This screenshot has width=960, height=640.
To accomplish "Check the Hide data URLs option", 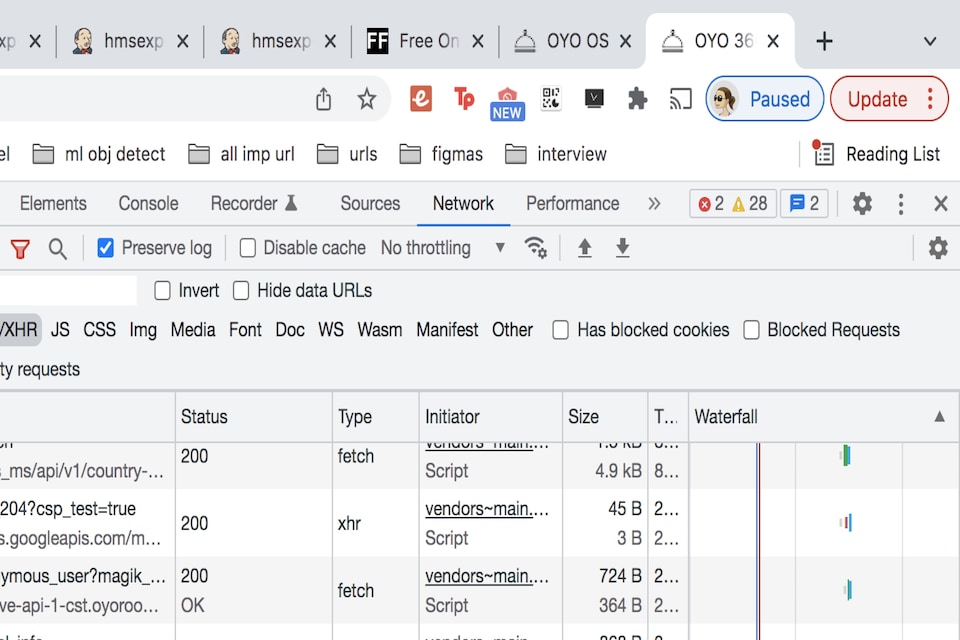I will click(x=241, y=291).
